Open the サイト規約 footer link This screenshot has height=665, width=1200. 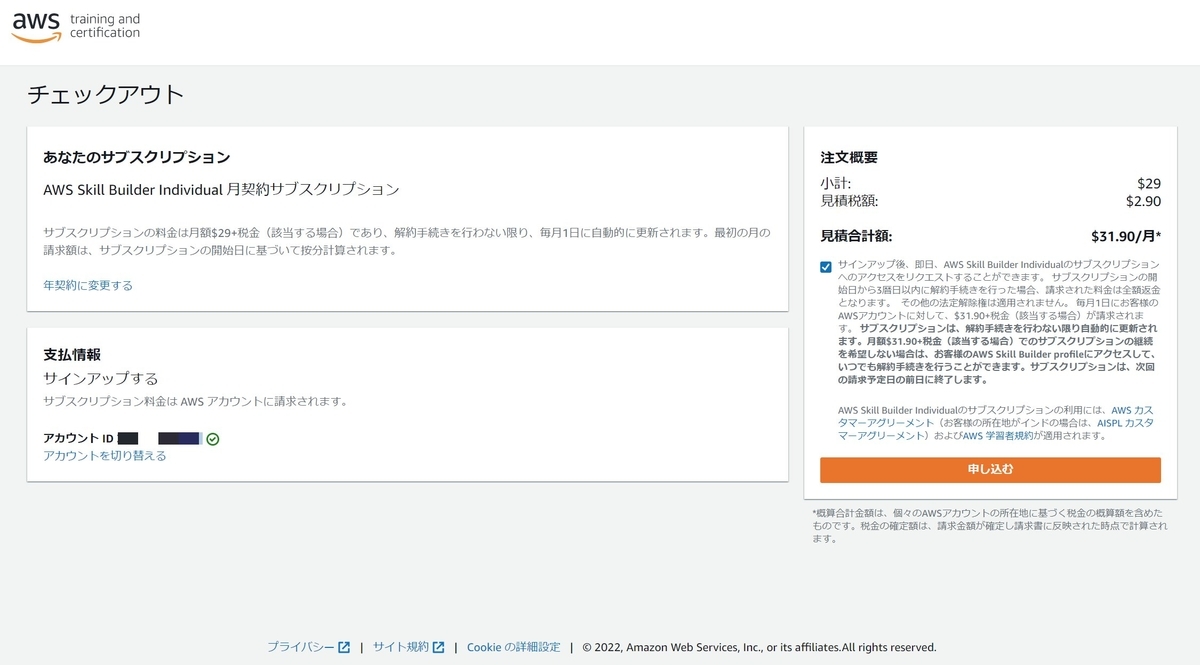pos(401,647)
